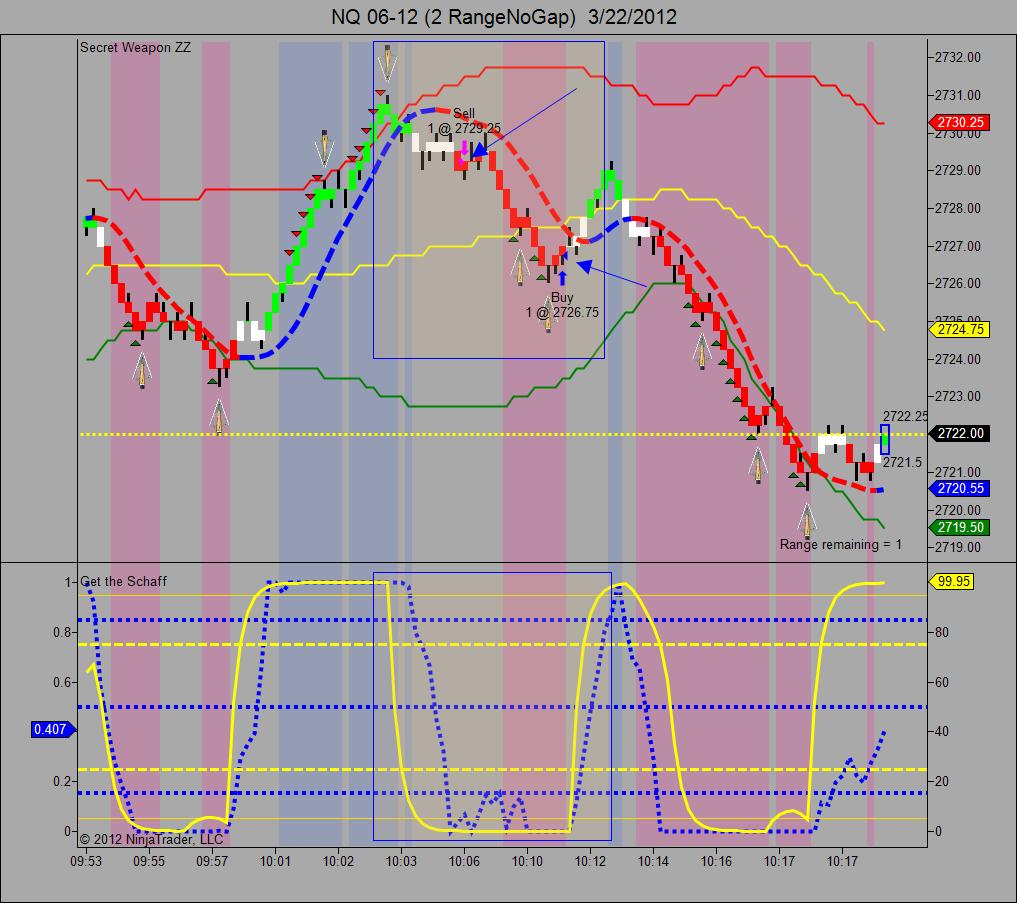Screen dimensions: 1017x903
Task: Click the 2727.00 price axis label
Action: pos(958,246)
